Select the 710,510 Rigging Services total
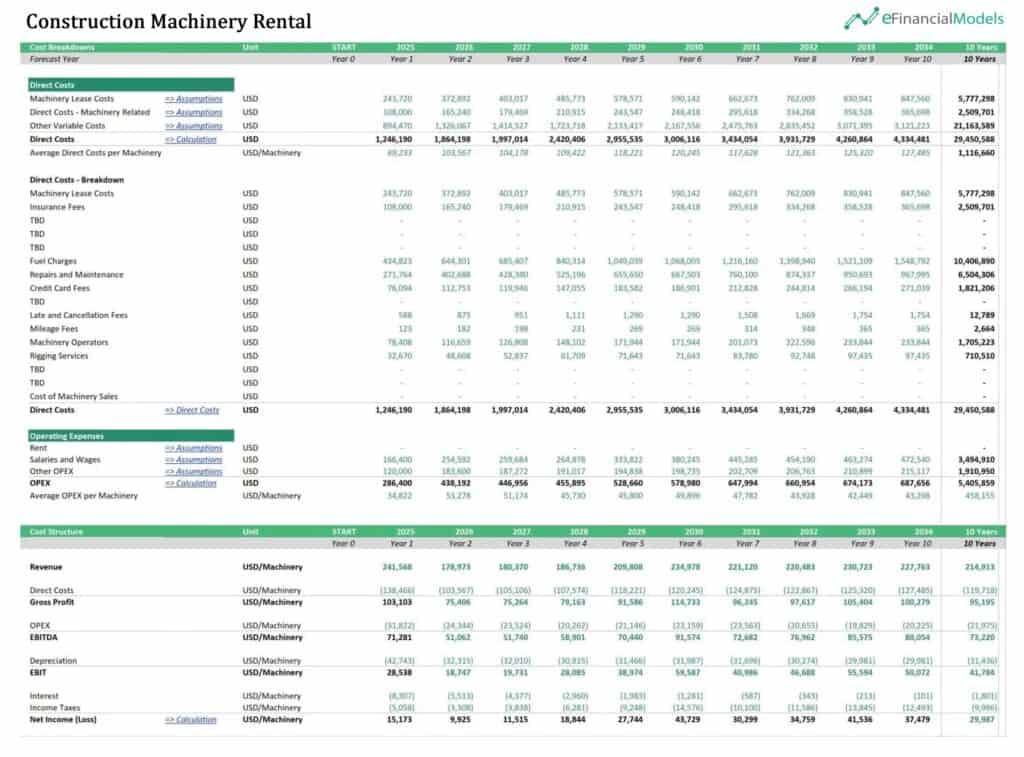The width and height of the screenshot is (1024, 757). click(980, 356)
